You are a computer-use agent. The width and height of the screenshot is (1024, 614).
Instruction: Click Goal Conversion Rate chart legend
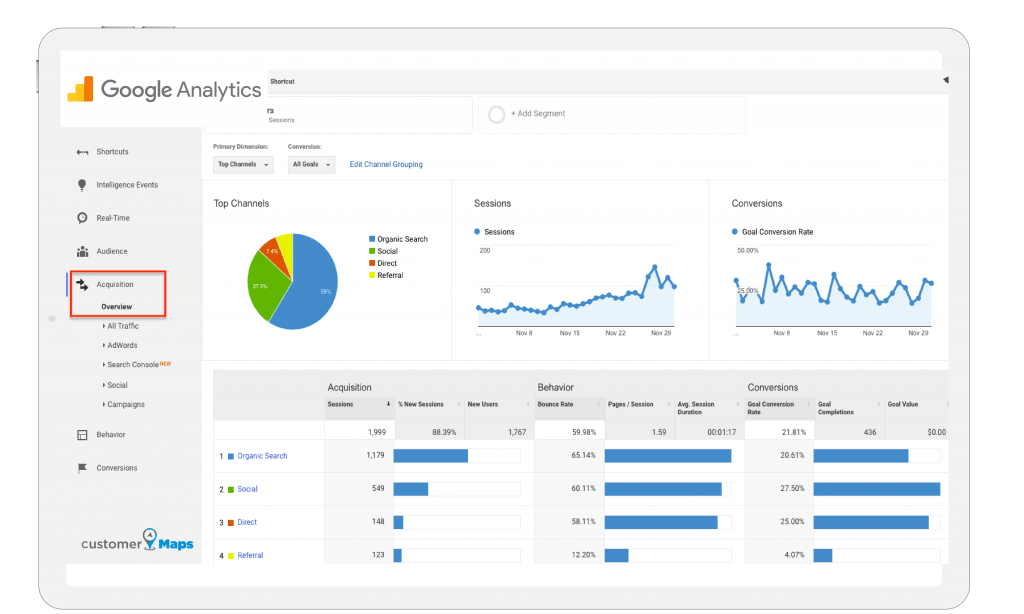(773, 232)
